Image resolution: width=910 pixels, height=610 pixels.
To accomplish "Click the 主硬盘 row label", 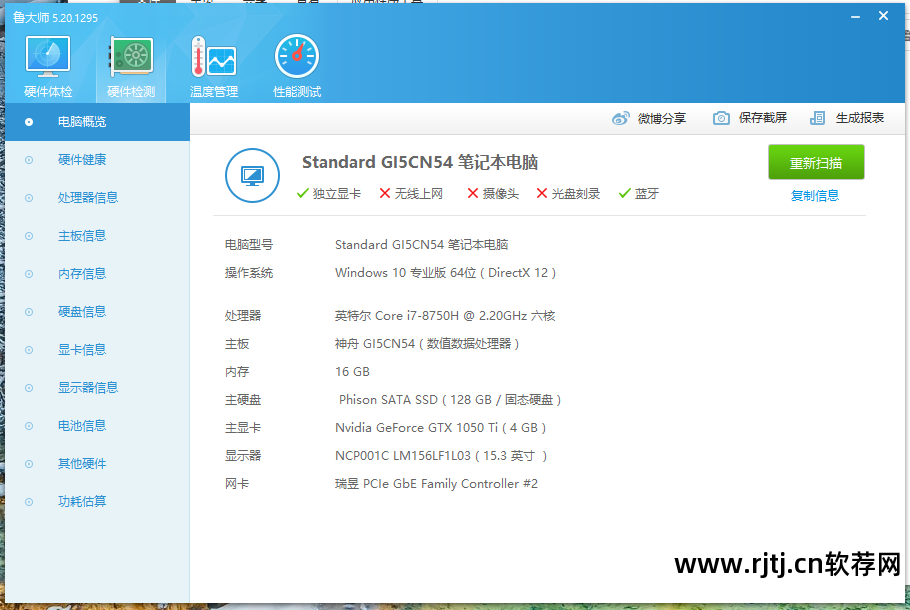I will 243,400.
